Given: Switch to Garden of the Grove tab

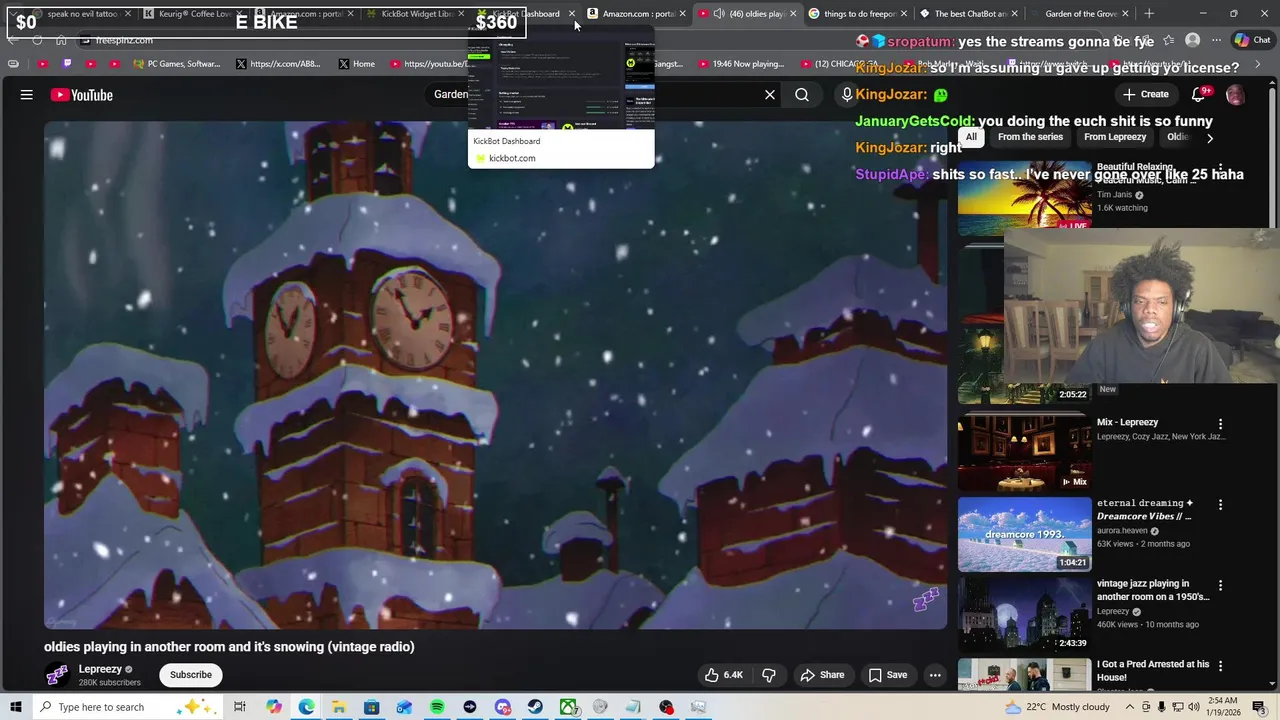Looking at the screenshot, I should (1078, 14).
